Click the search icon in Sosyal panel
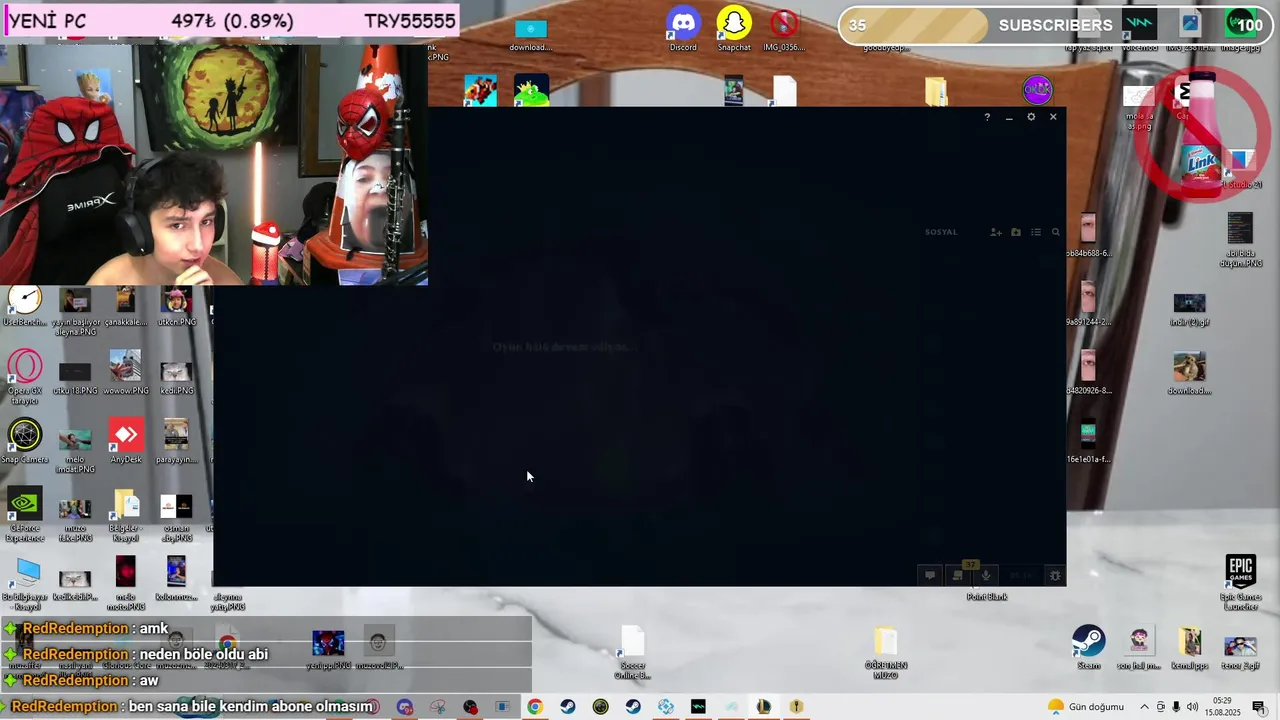 pos(1056,232)
